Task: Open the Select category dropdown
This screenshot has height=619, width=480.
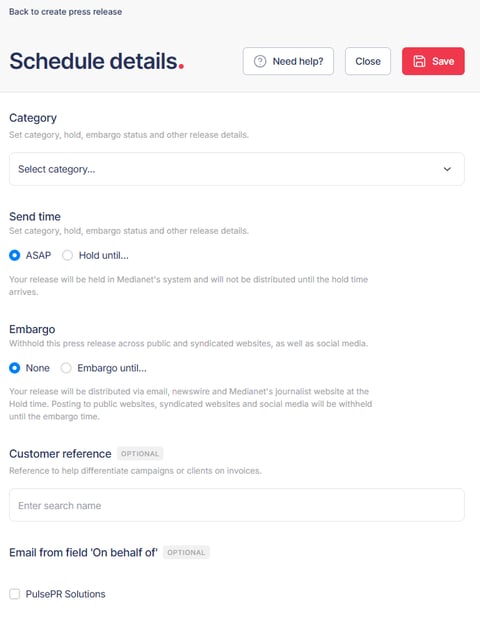Action: click(237, 169)
